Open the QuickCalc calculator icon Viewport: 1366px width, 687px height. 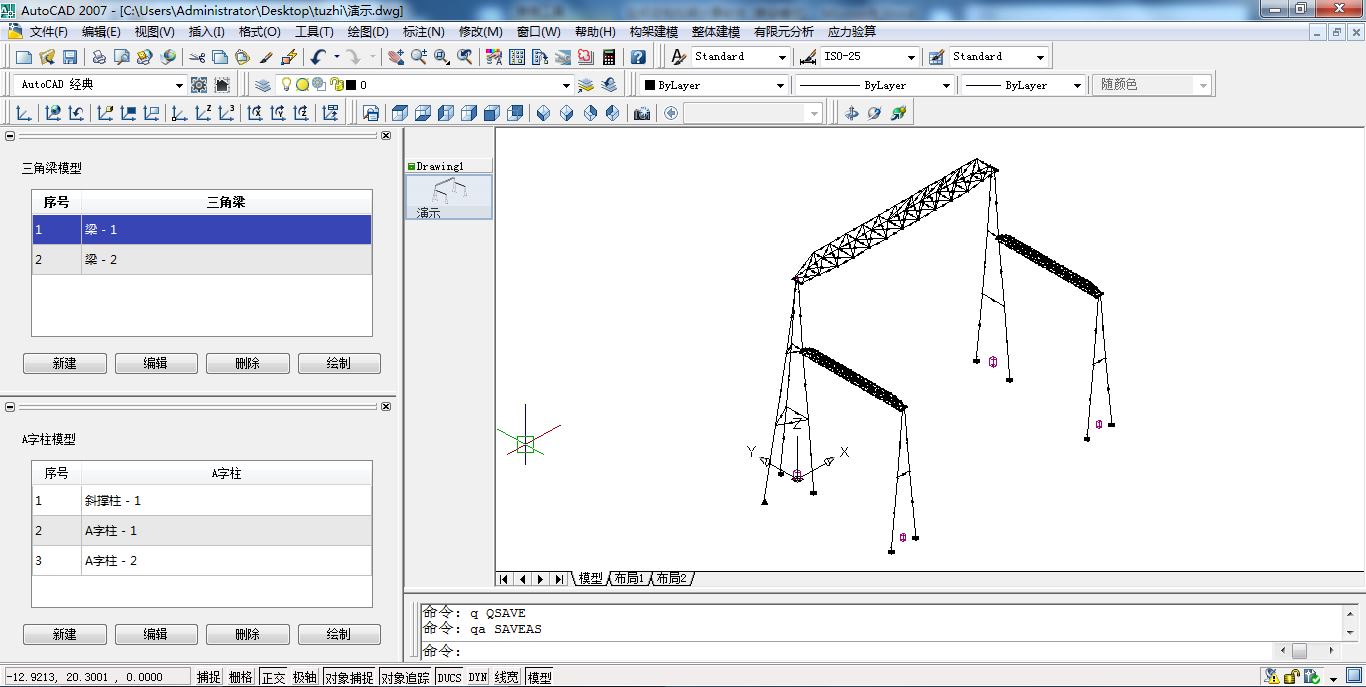coord(609,57)
